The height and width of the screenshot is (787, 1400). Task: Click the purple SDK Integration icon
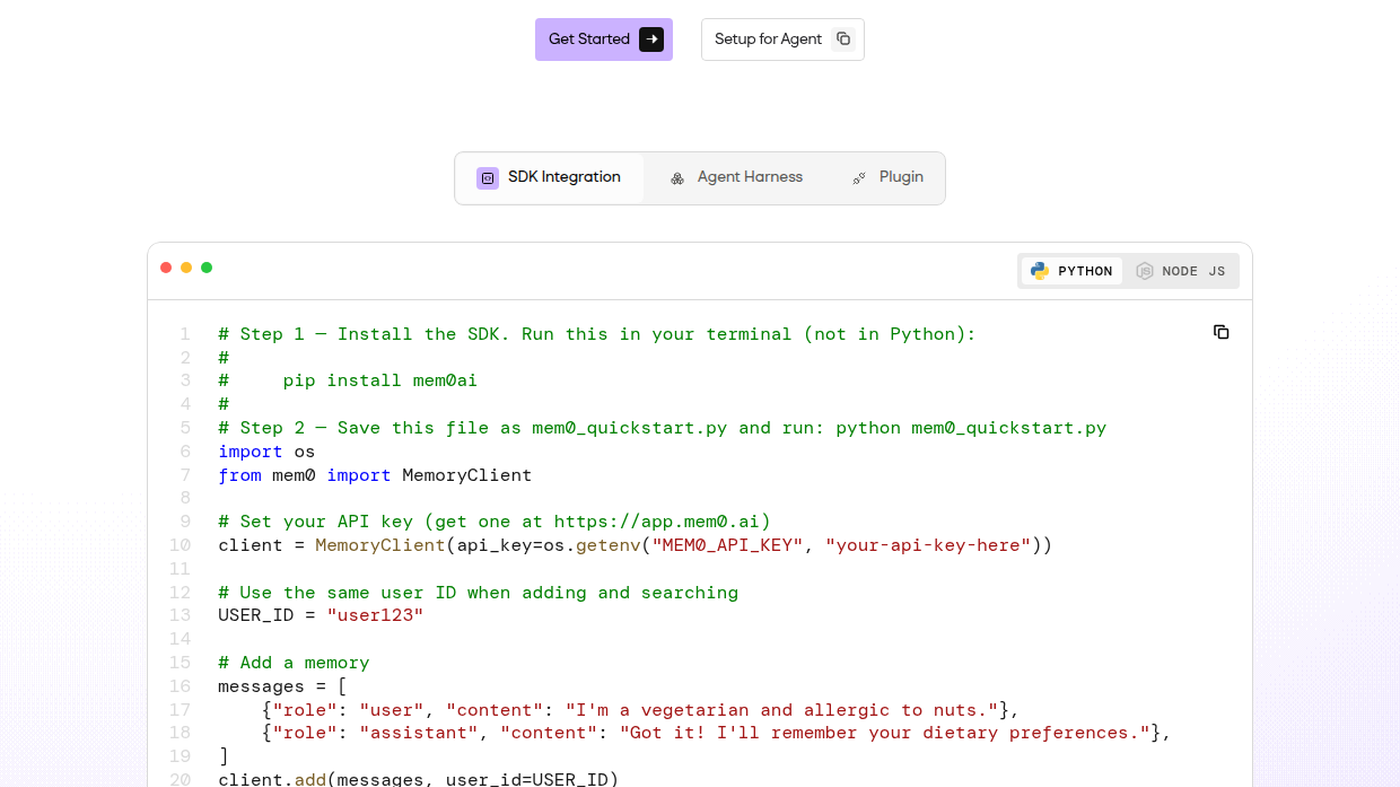click(x=487, y=178)
